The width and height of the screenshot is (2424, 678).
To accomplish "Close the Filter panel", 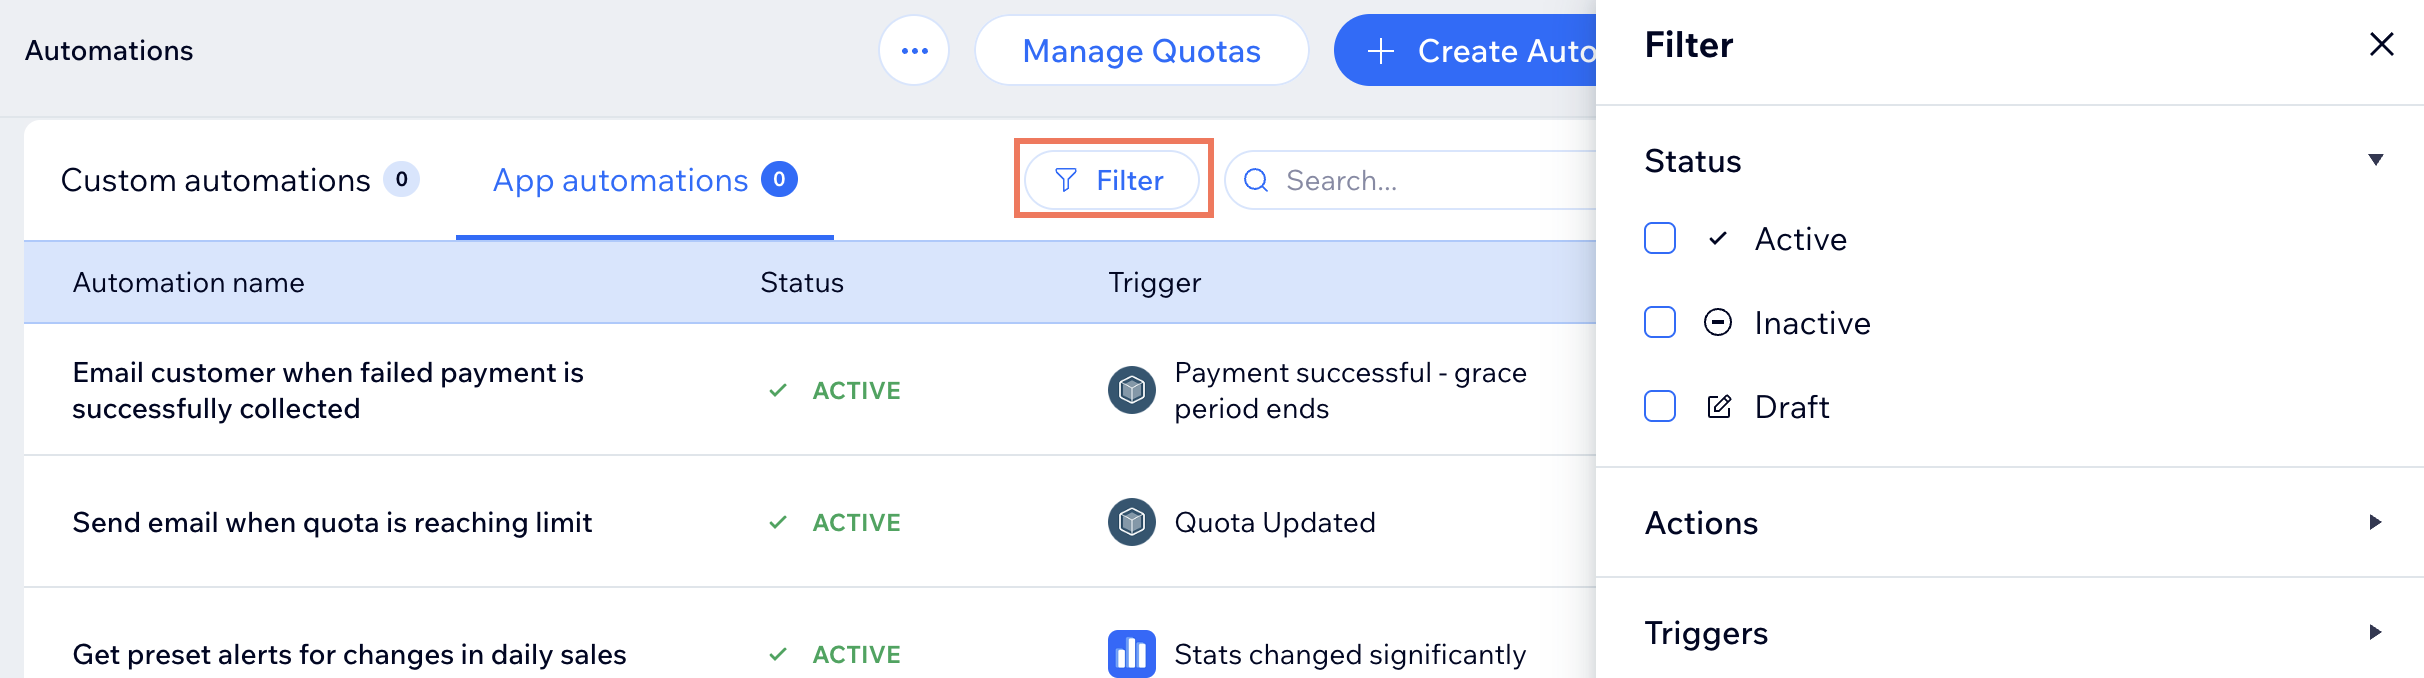I will pos(2381,44).
